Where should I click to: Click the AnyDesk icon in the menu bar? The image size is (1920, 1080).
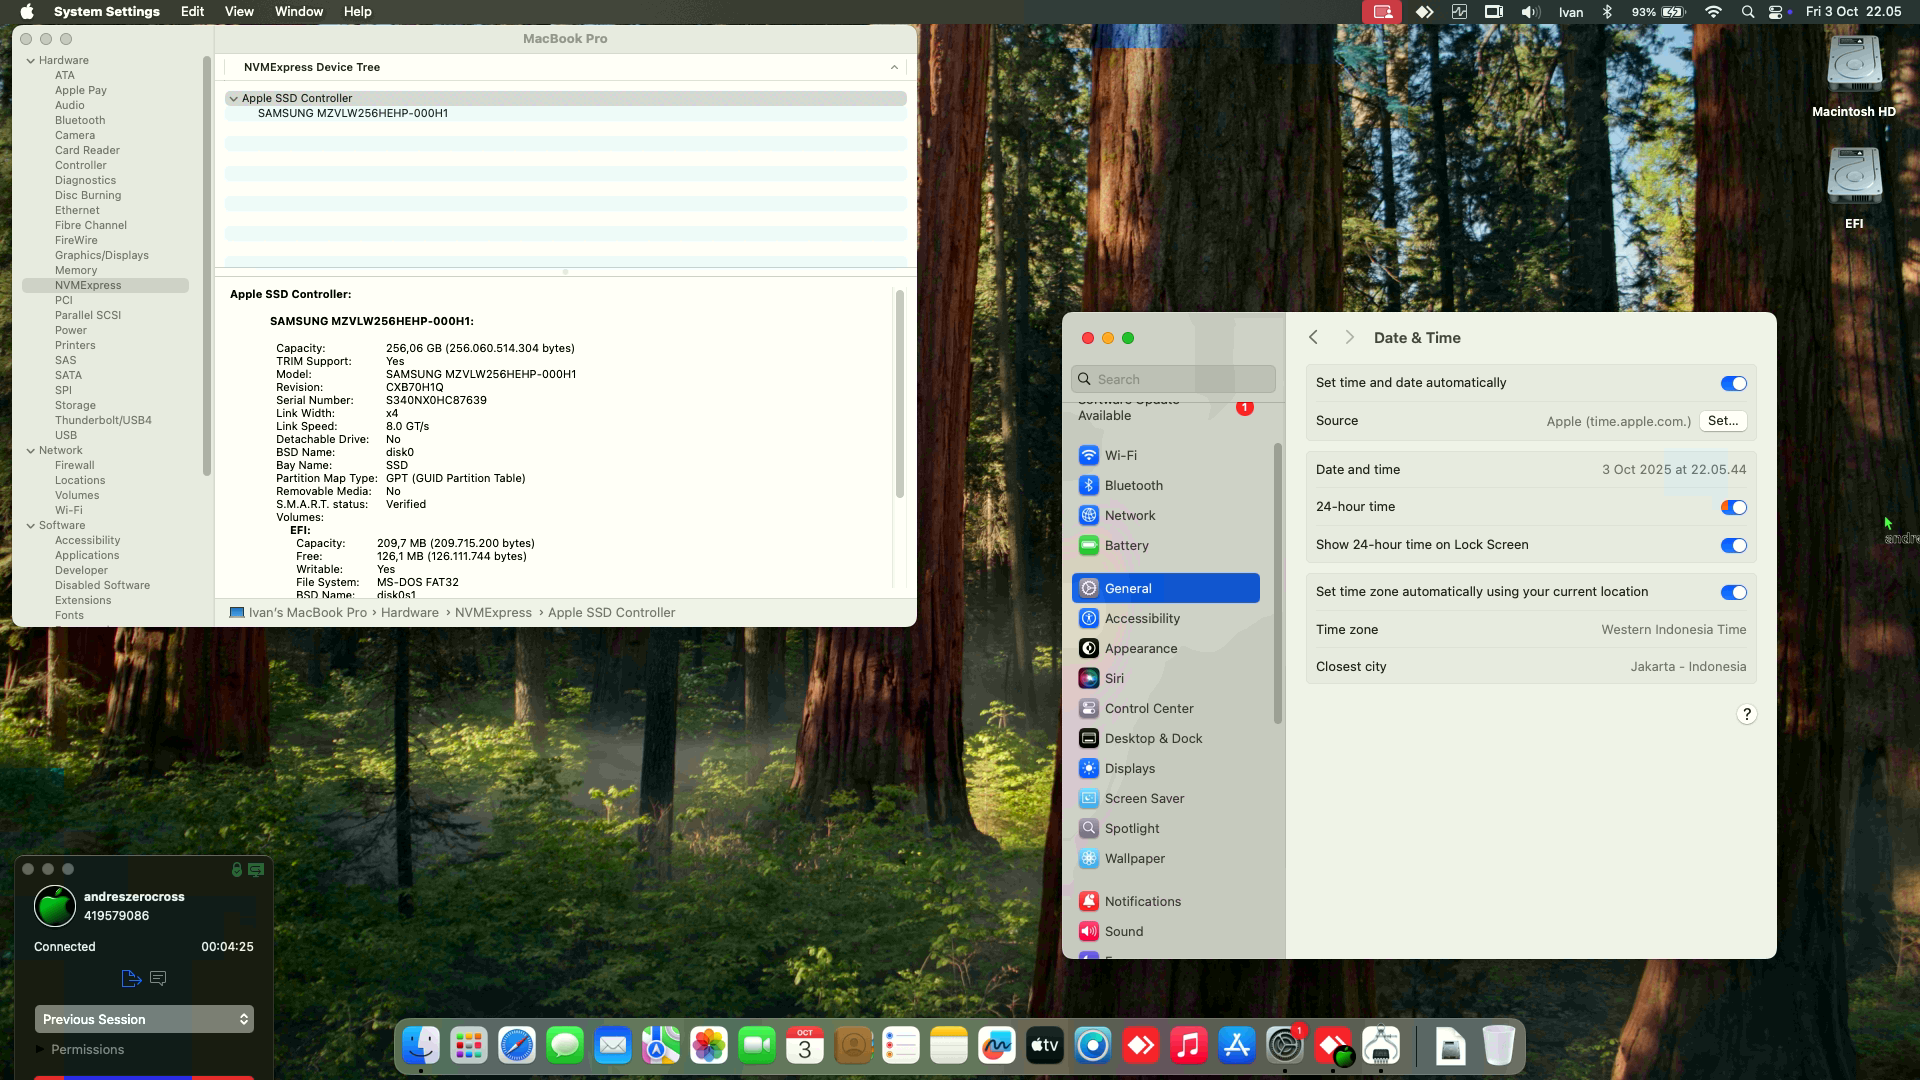coord(1424,12)
